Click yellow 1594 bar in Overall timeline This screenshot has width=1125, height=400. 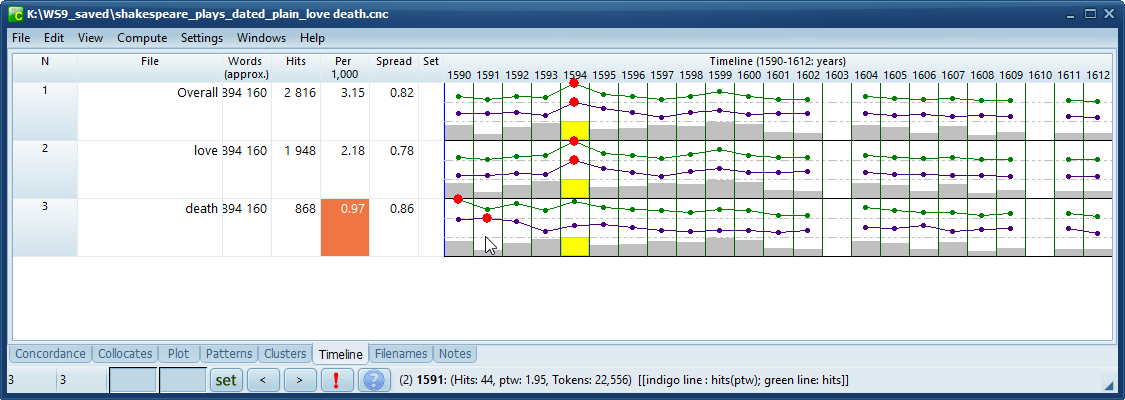(575, 130)
